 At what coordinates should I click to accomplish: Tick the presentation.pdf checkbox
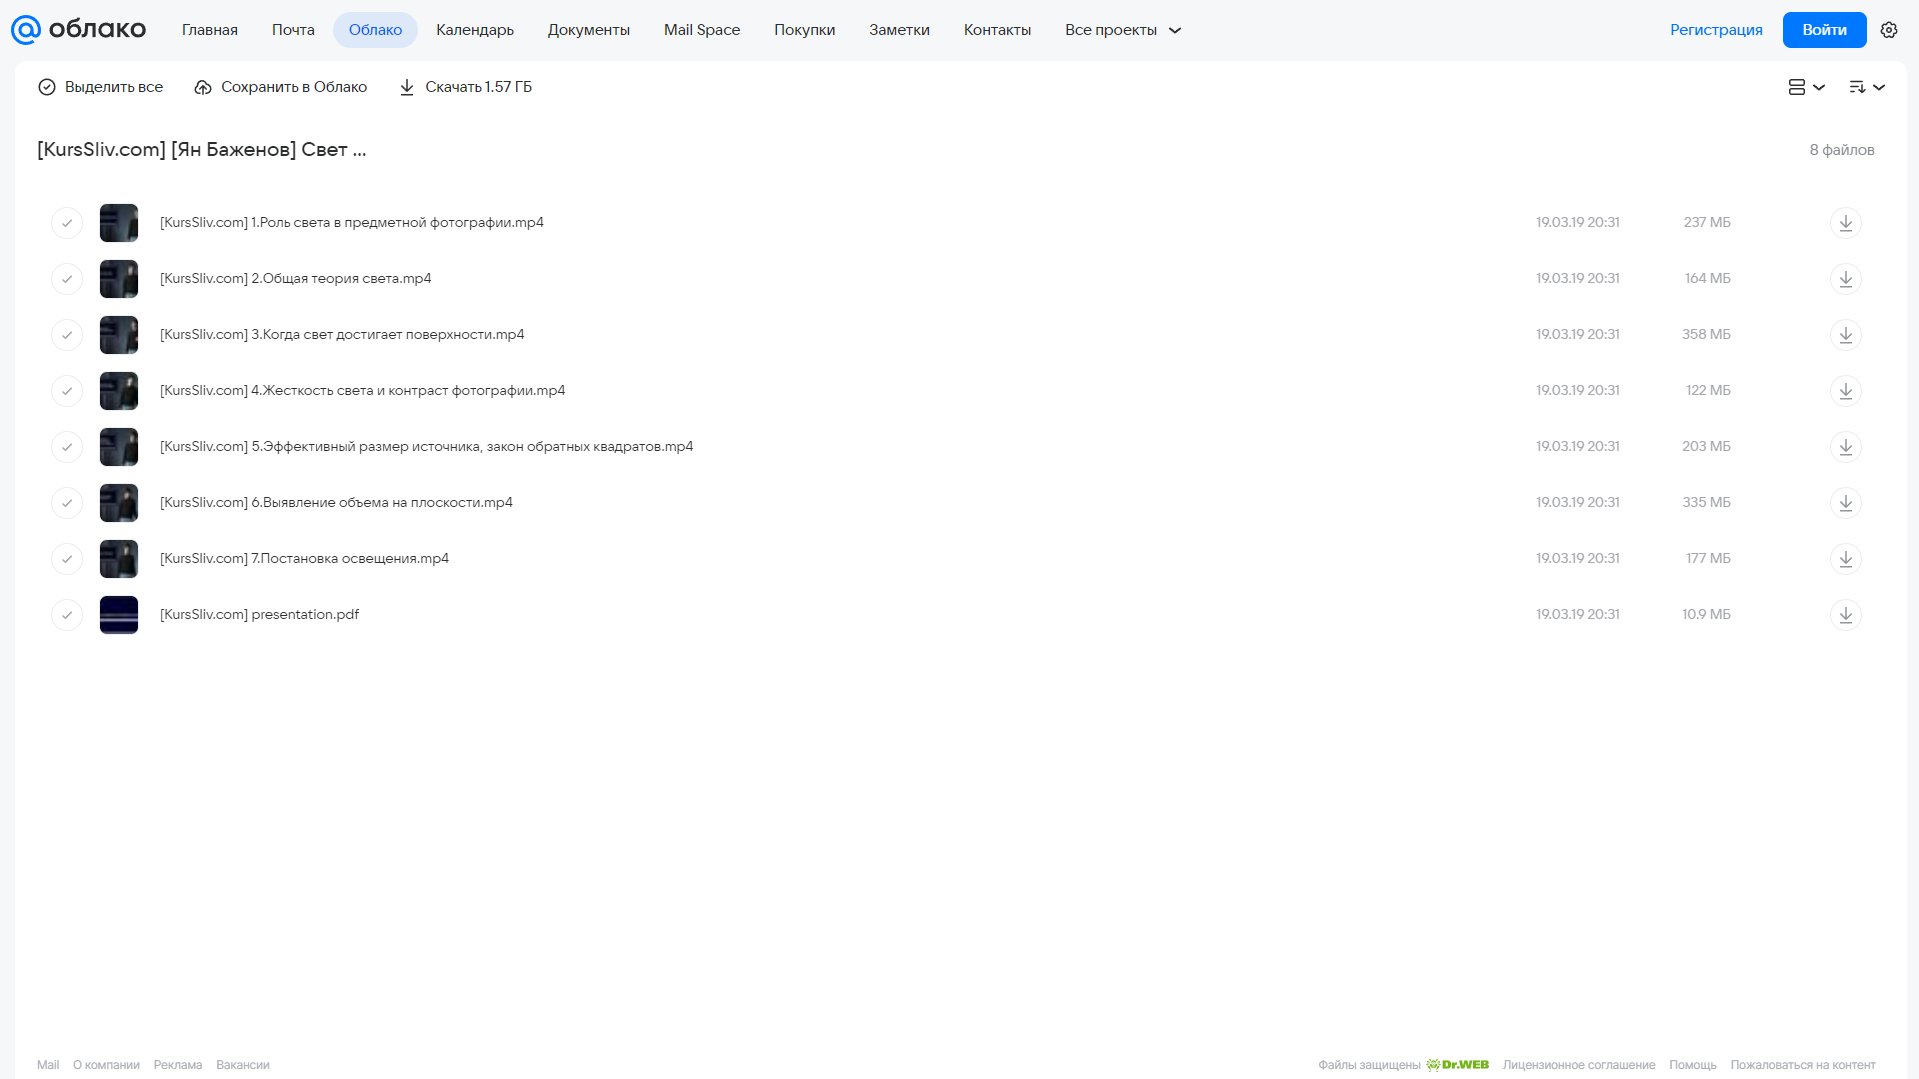[67, 615]
